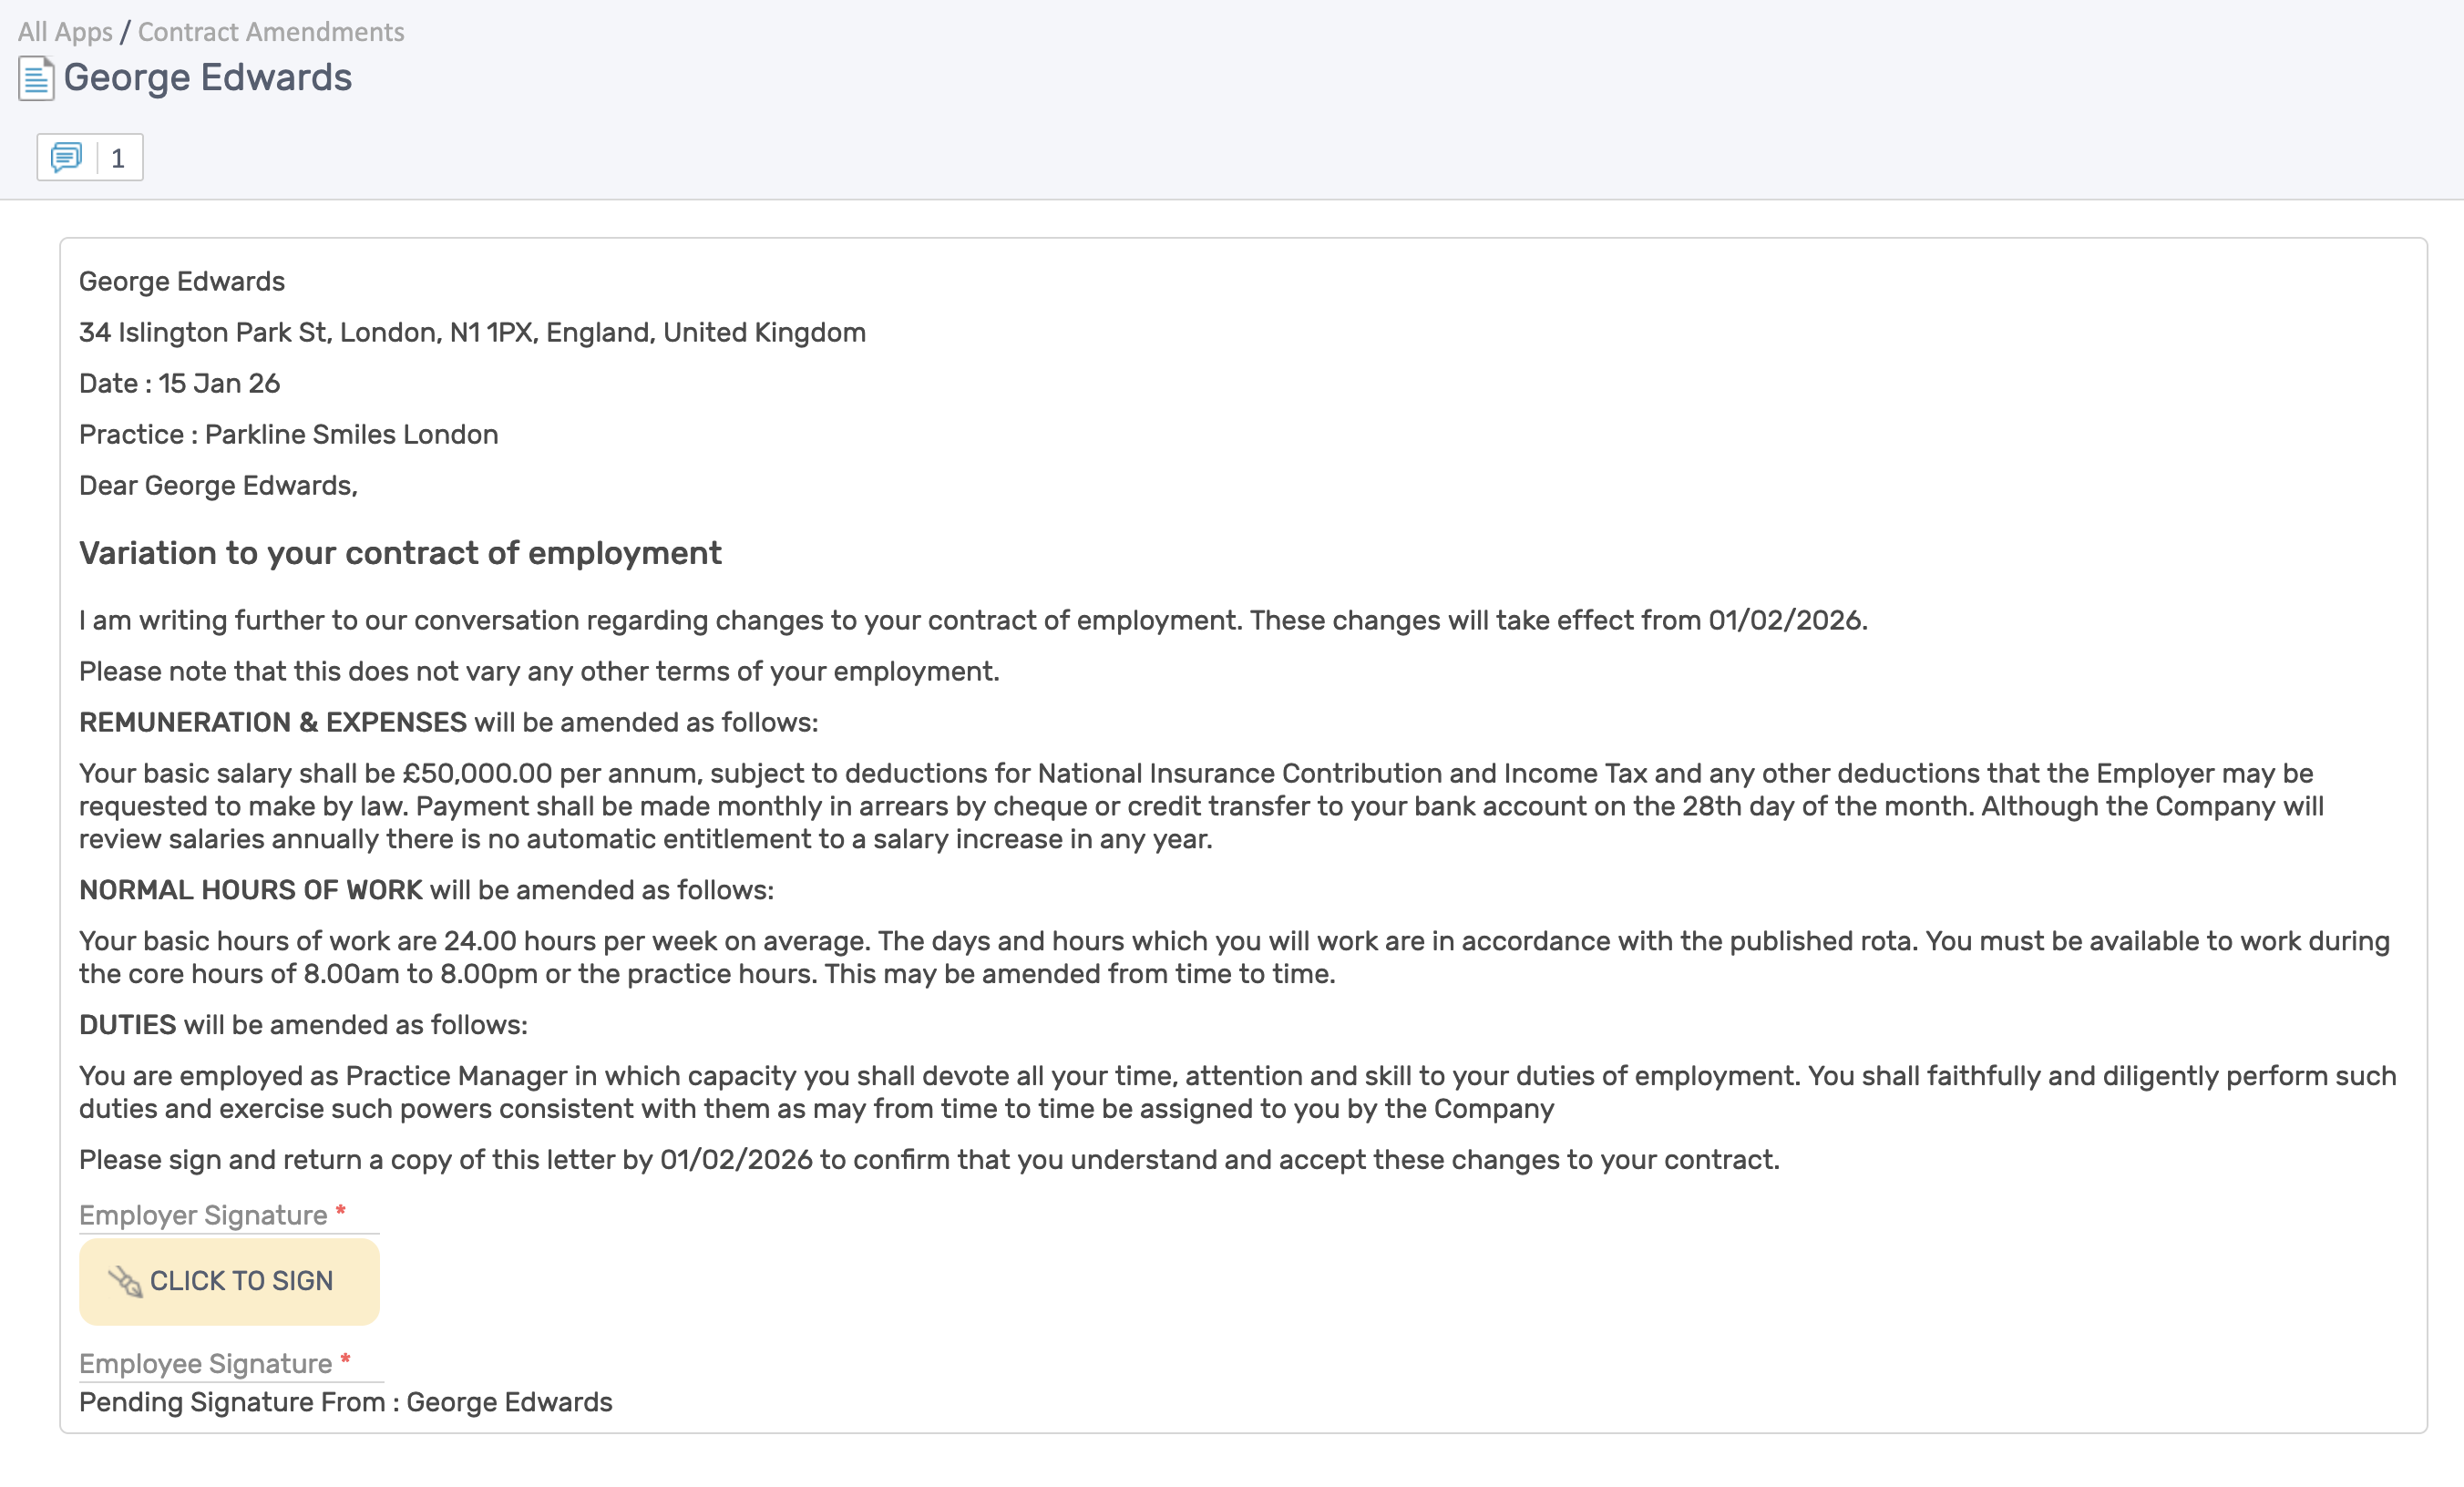Image resolution: width=2464 pixels, height=1487 pixels.
Task: Click the Islington Park St address line
Action: pyautogui.click(x=472, y=332)
